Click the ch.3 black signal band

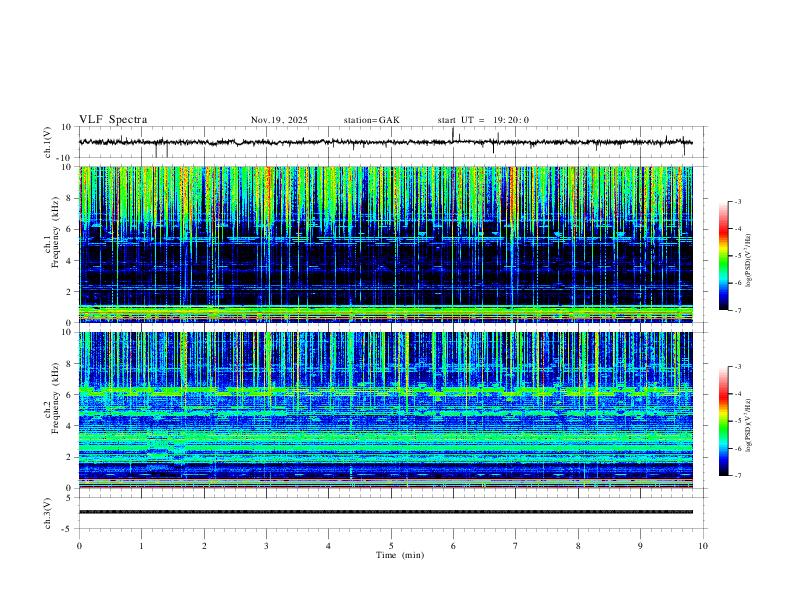click(386, 512)
